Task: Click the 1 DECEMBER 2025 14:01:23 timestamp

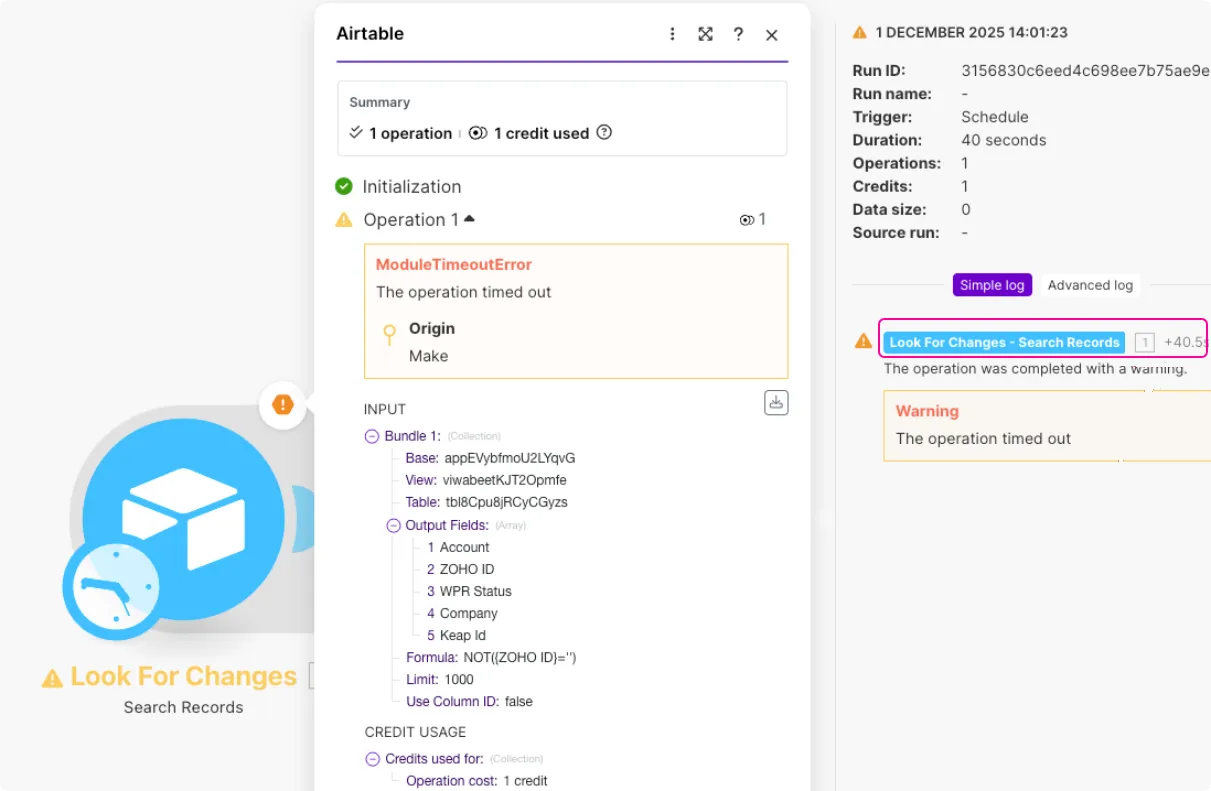Action: 971,32
